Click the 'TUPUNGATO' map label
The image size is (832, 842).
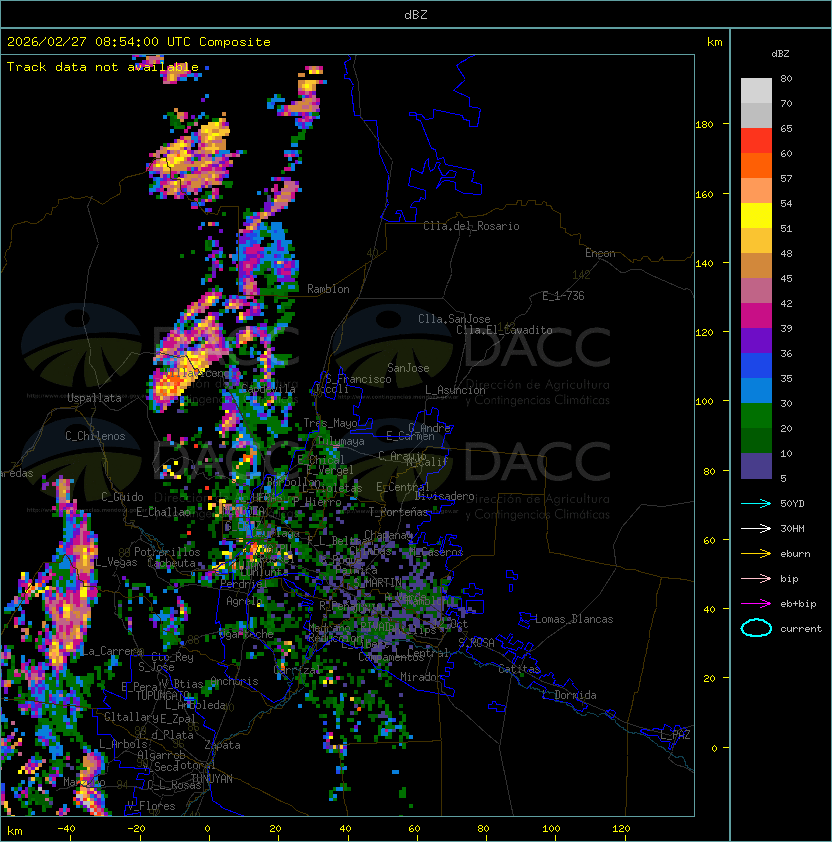pos(161,695)
